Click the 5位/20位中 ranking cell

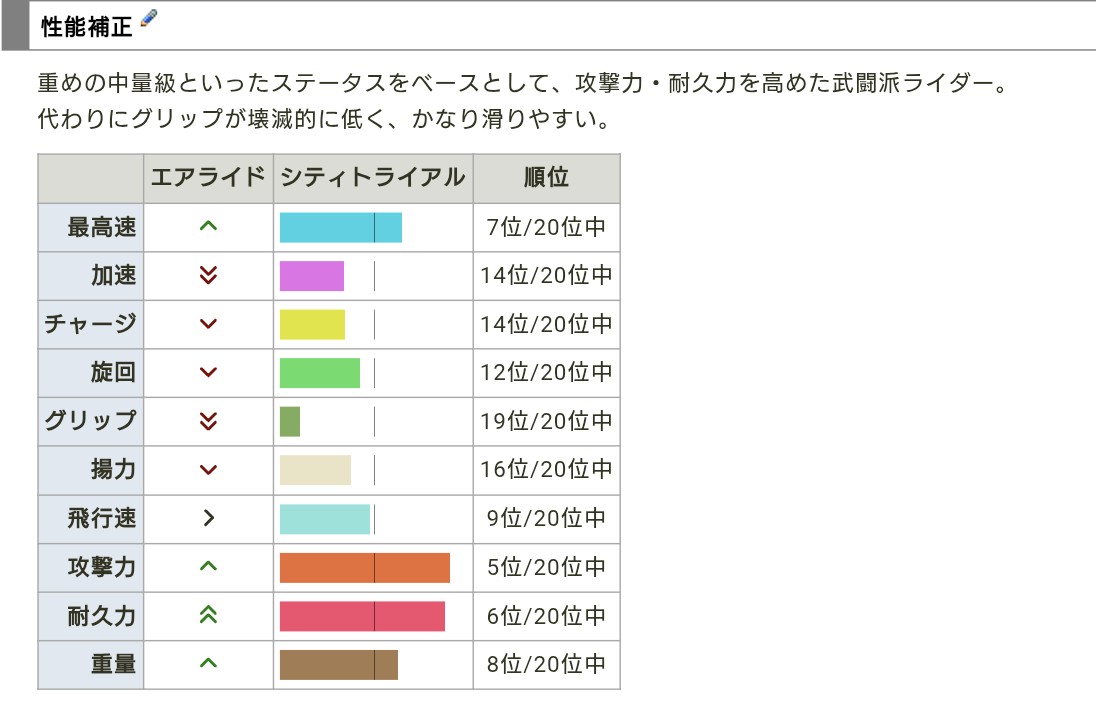(546, 567)
